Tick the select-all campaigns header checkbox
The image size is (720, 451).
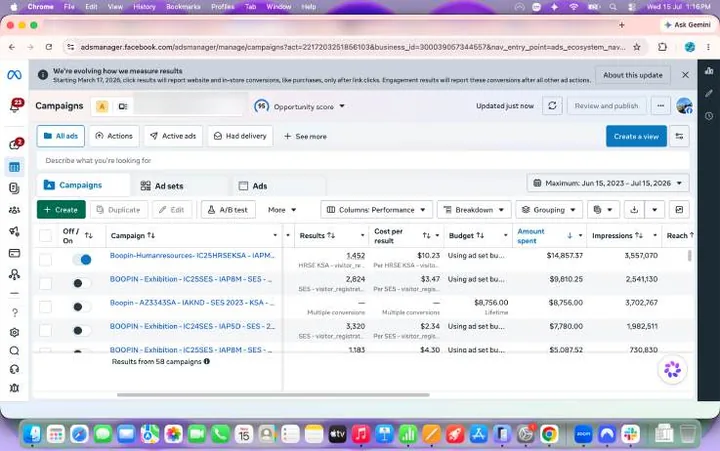click(45, 236)
